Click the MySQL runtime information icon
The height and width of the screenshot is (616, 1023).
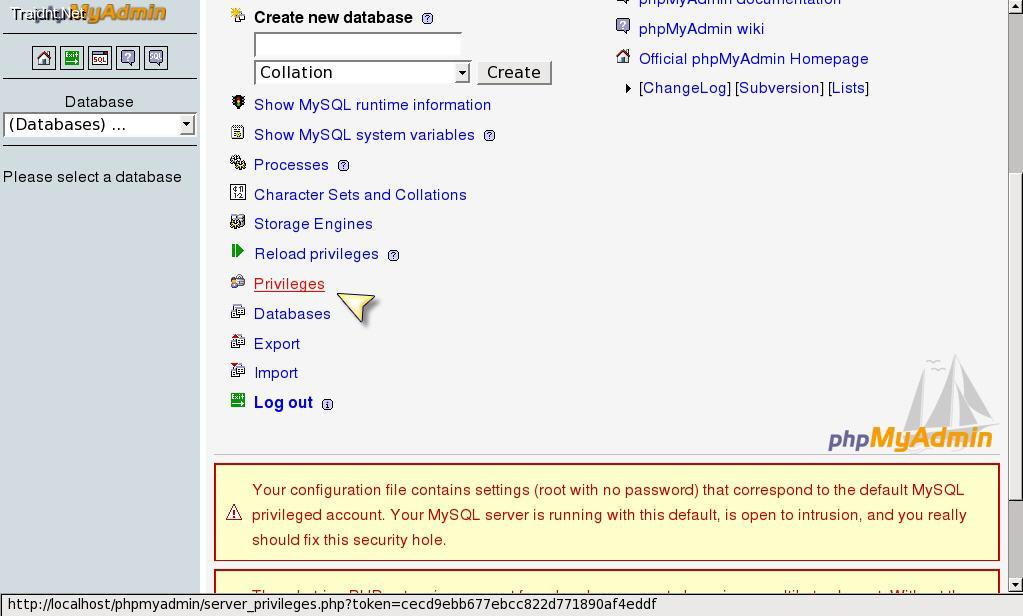pyautogui.click(x=238, y=103)
